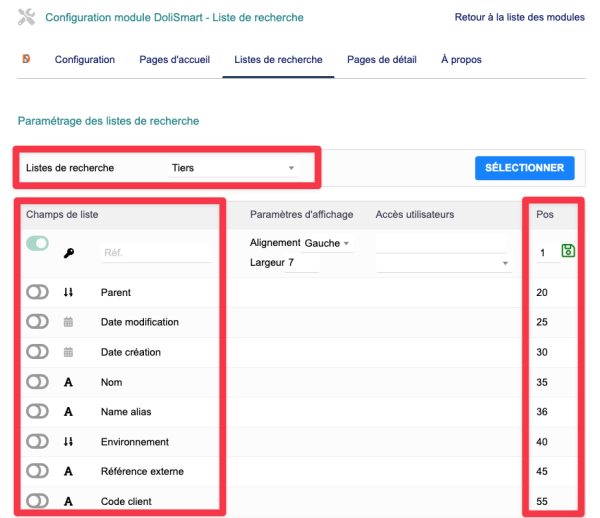Click the green save icon in Pos column

click(568, 251)
